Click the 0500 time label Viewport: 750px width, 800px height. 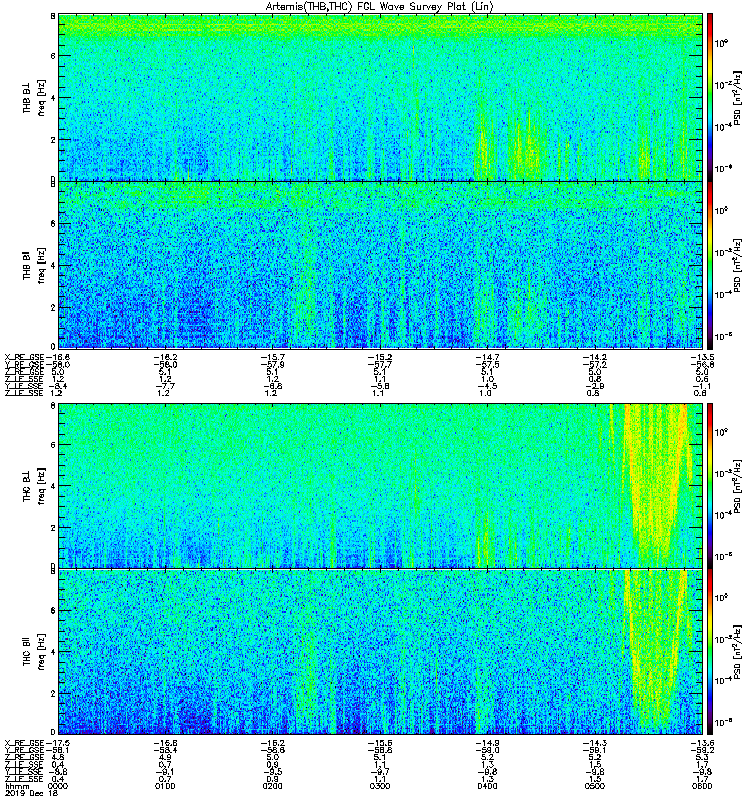point(595,786)
